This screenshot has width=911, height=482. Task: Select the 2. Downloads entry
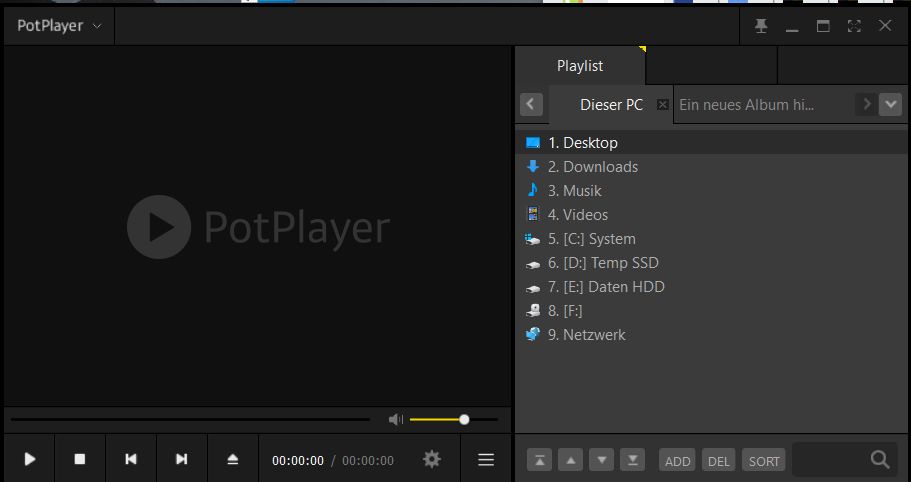[x=712, y=167]
